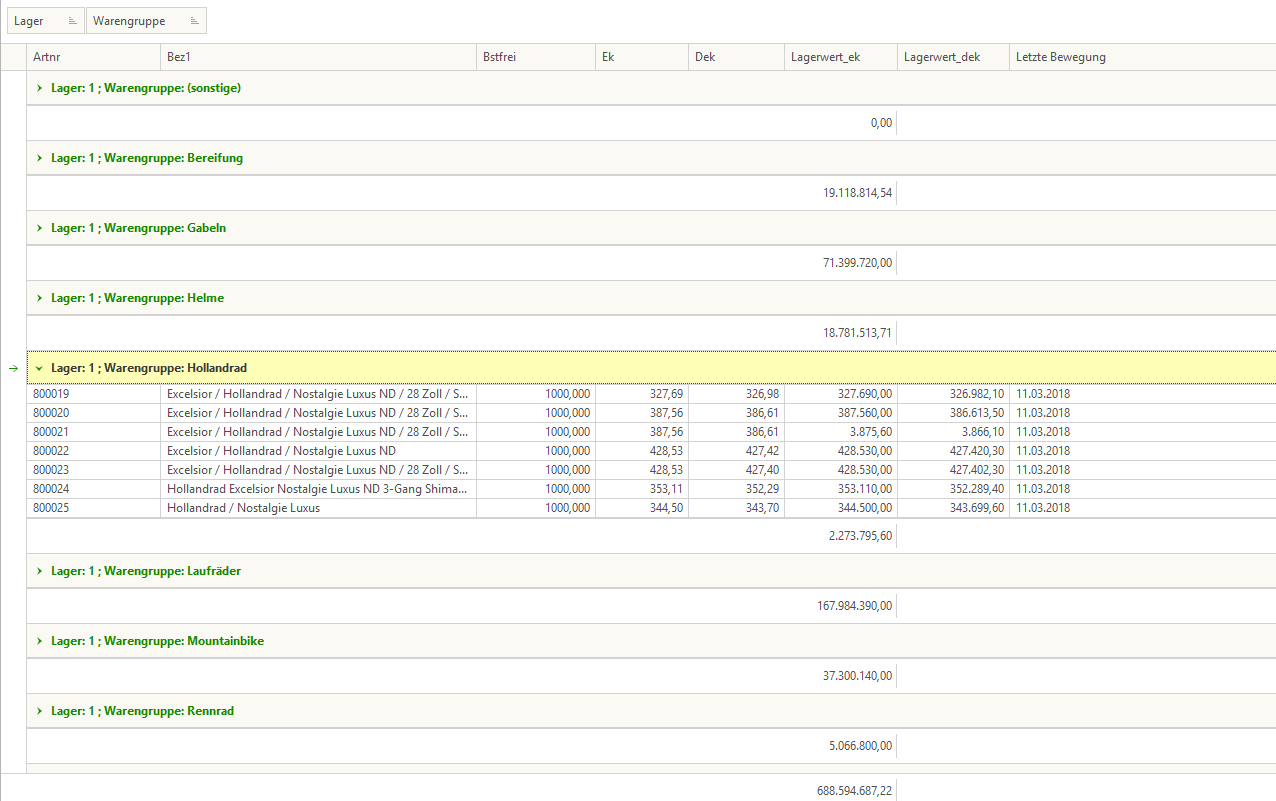This screenshot has width=1276, height=801.
Task: Click the Lager grouping chip
Action: (44, 21)
